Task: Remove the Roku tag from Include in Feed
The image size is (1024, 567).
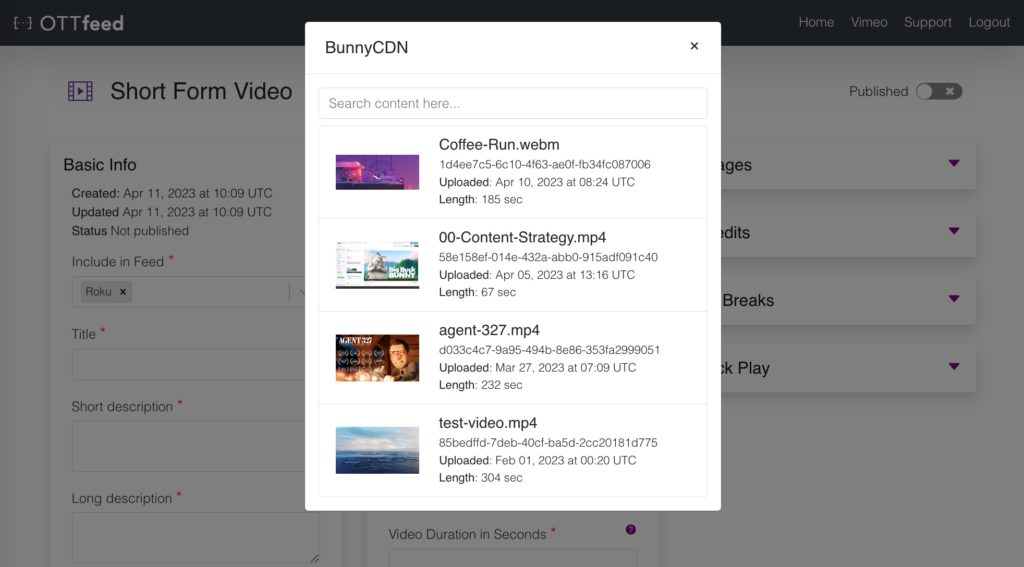Action: 123,292
